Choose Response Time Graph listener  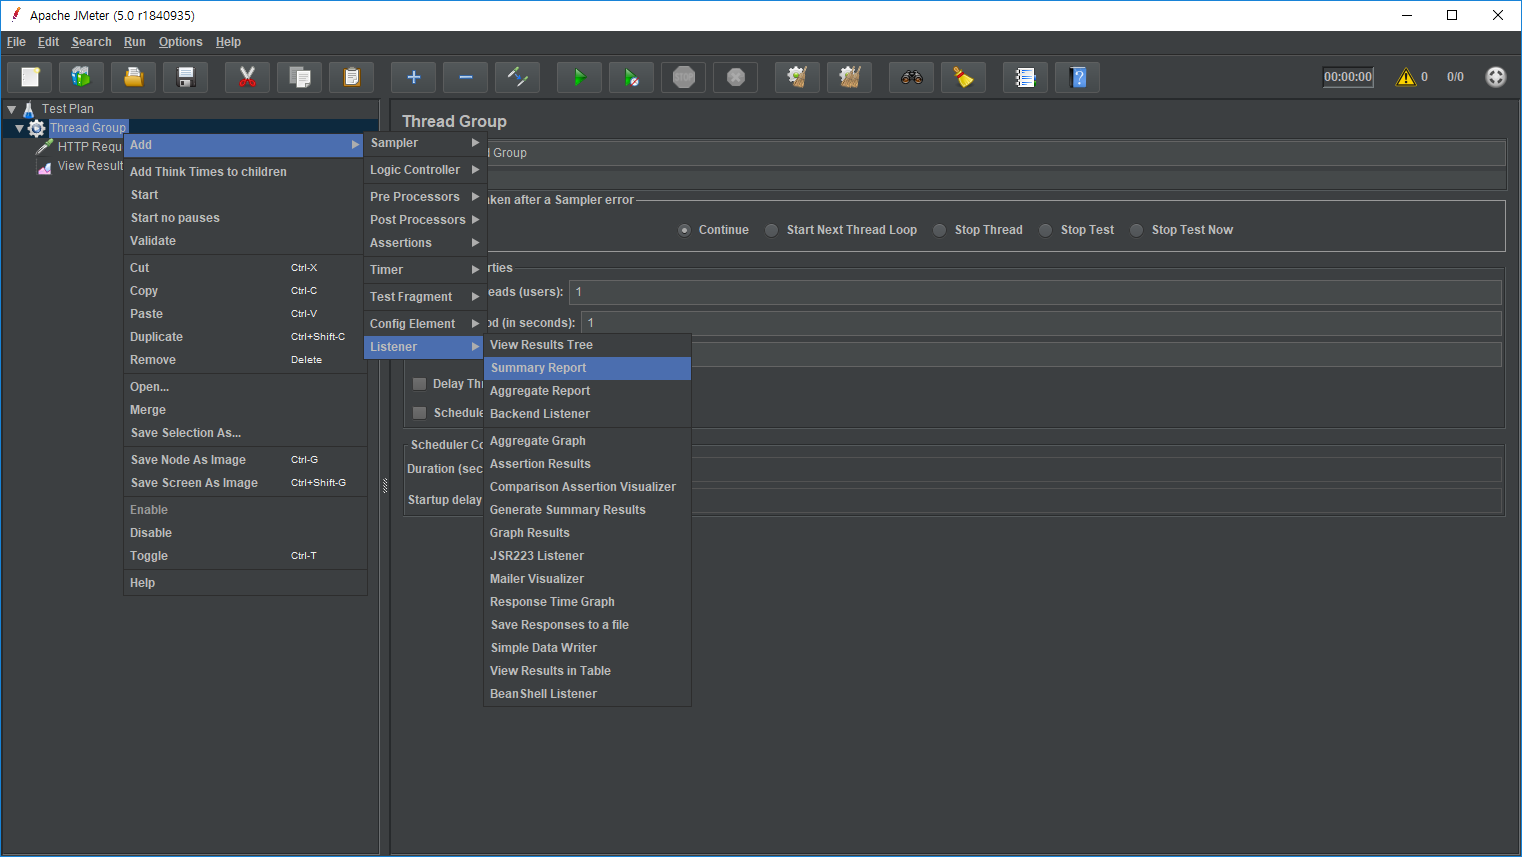point(587,602)
